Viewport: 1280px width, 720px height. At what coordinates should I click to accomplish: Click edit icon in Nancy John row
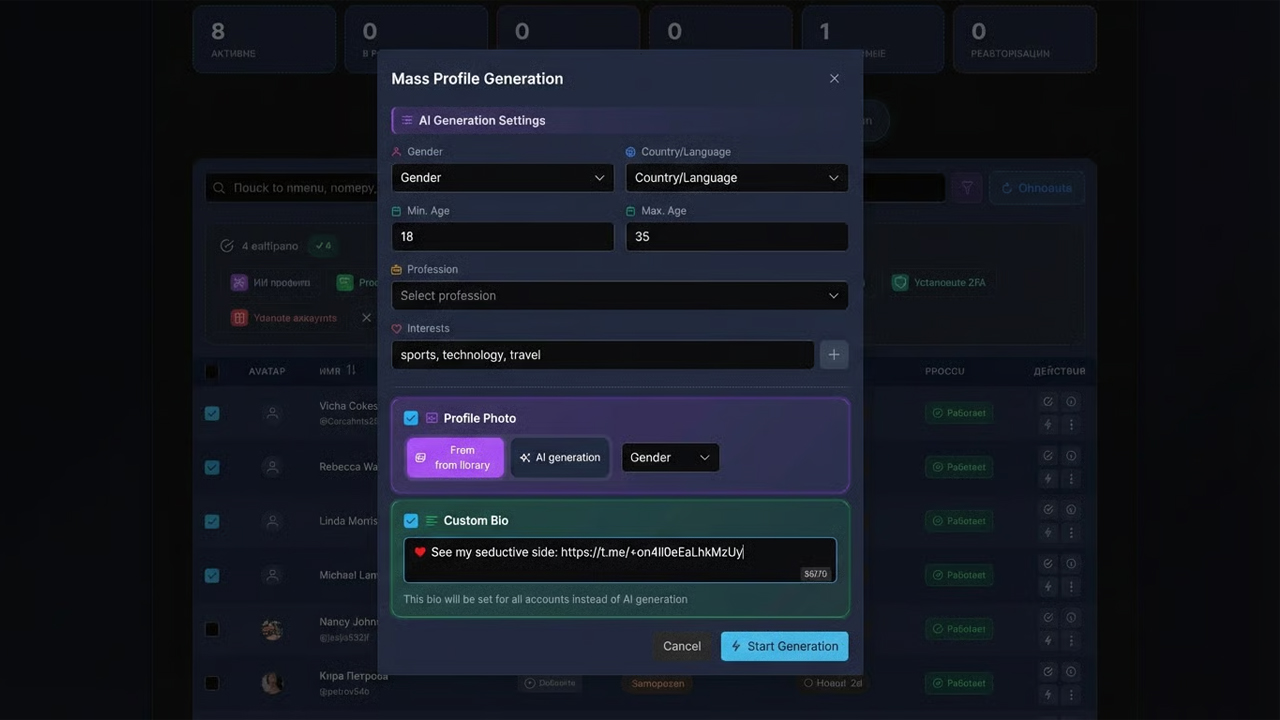point(1048,617)
